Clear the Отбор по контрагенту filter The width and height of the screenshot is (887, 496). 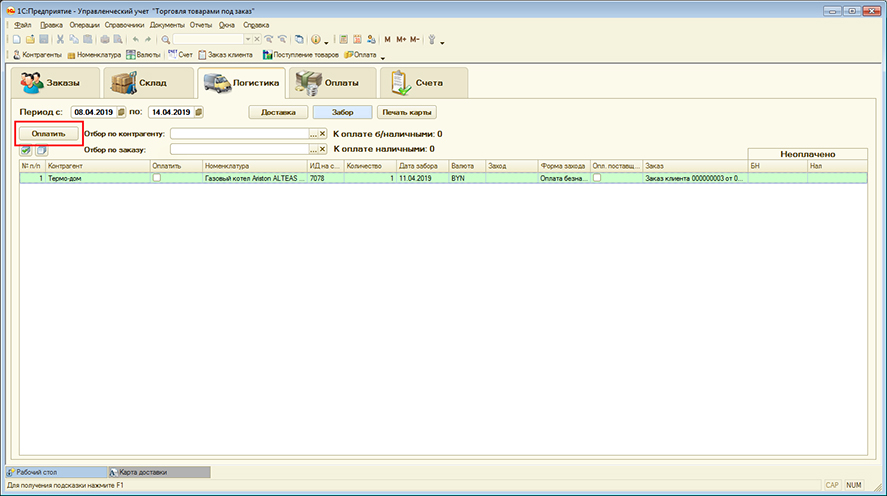[x=323, y=133]
